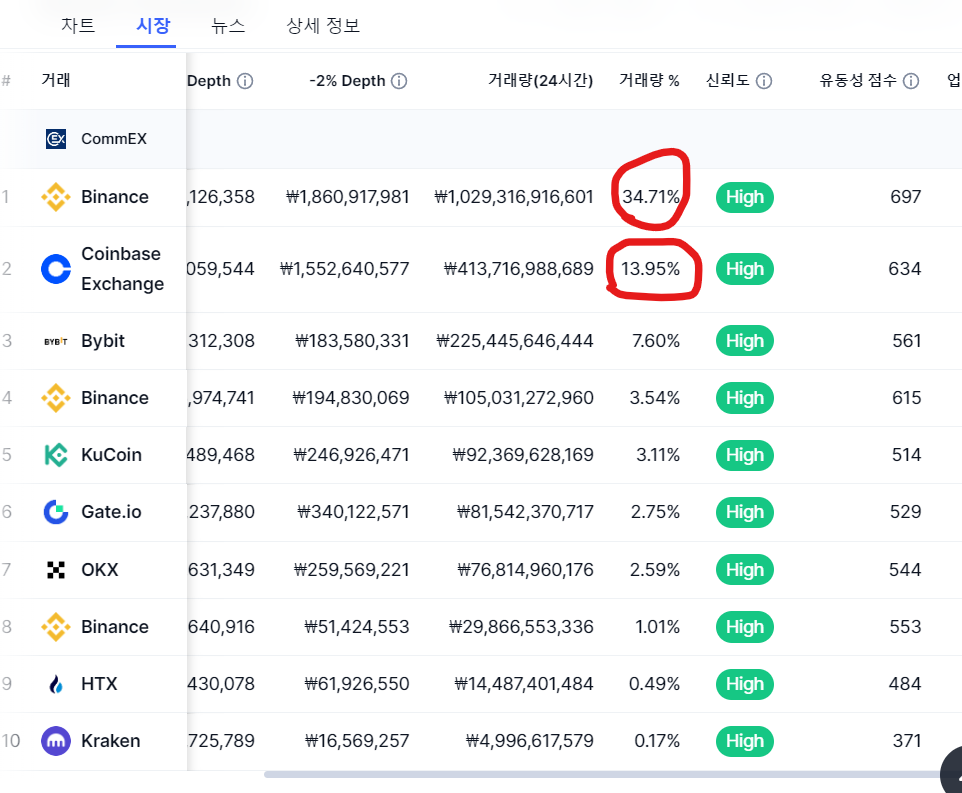Click the liquidity score 544
The image size is (962, 793).
pos(905,570)
